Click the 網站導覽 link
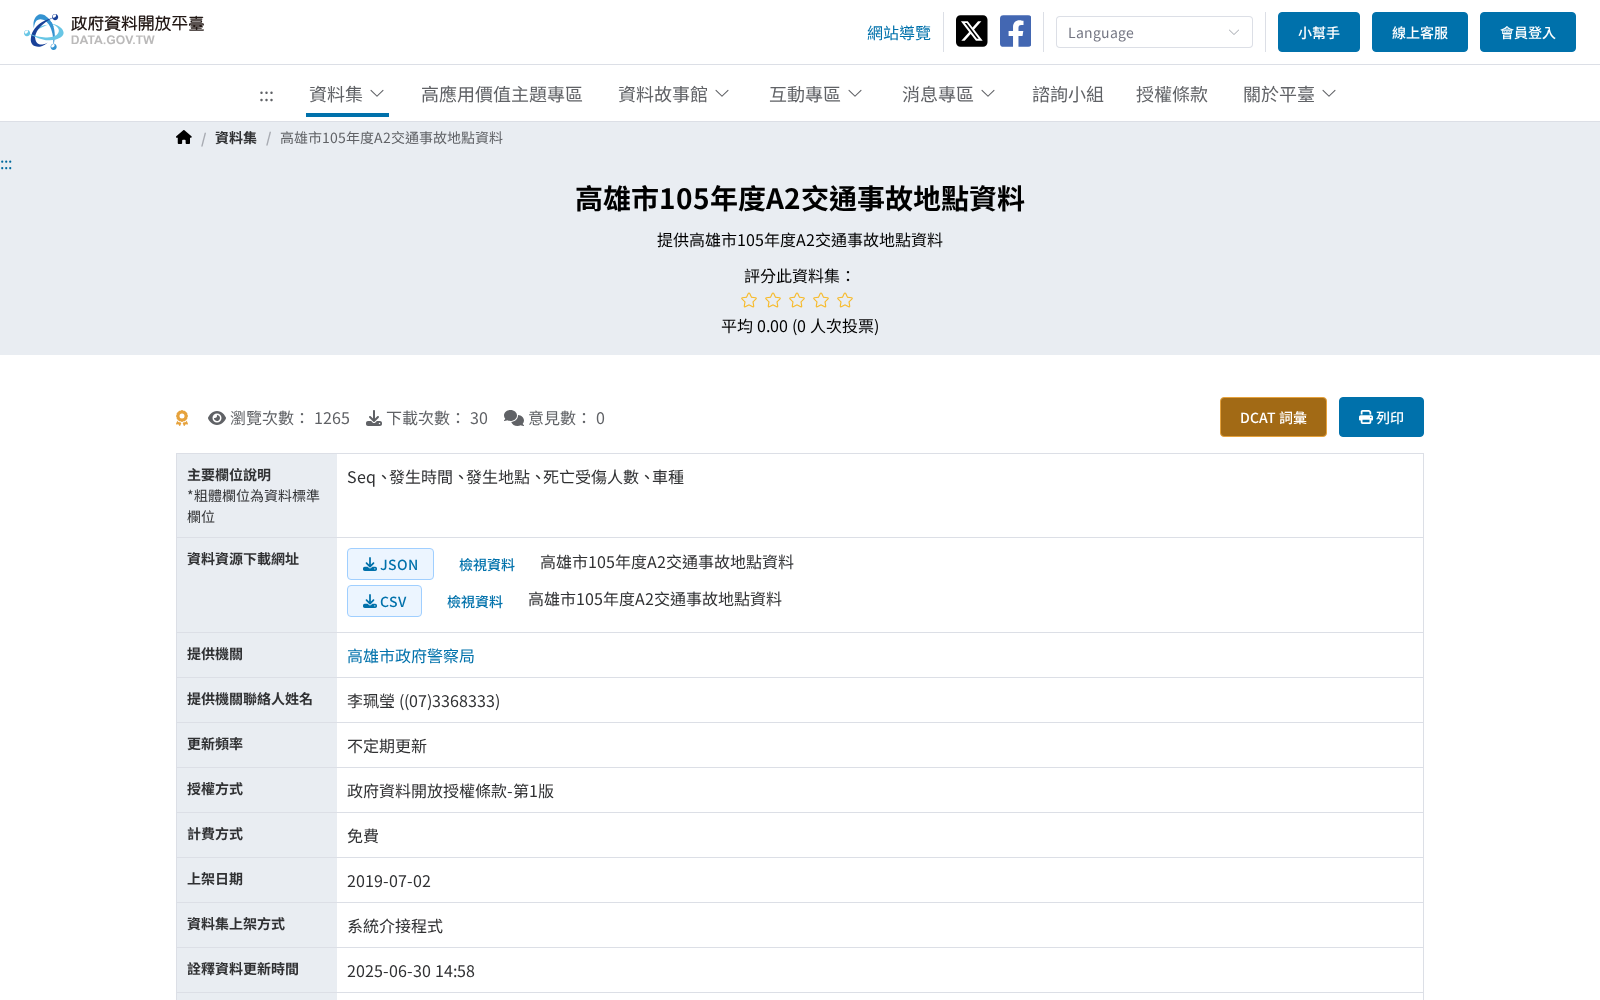Screen dimensions: 1600x1000 [899, 33]
